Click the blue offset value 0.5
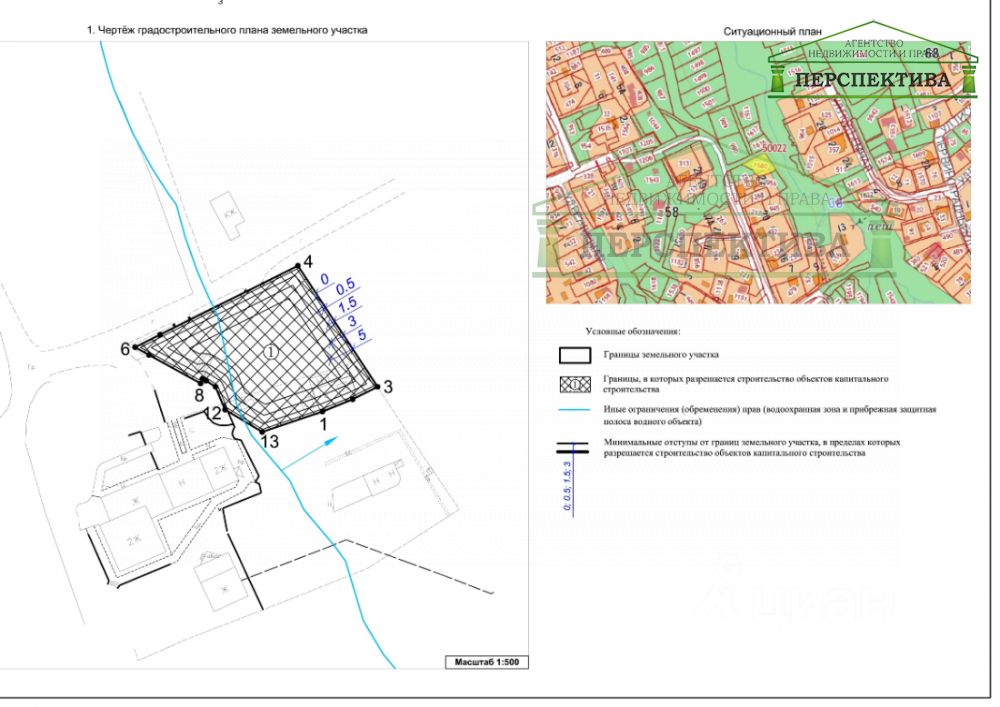This screenshot has height=707, width=1000. (x=345, y=286)
